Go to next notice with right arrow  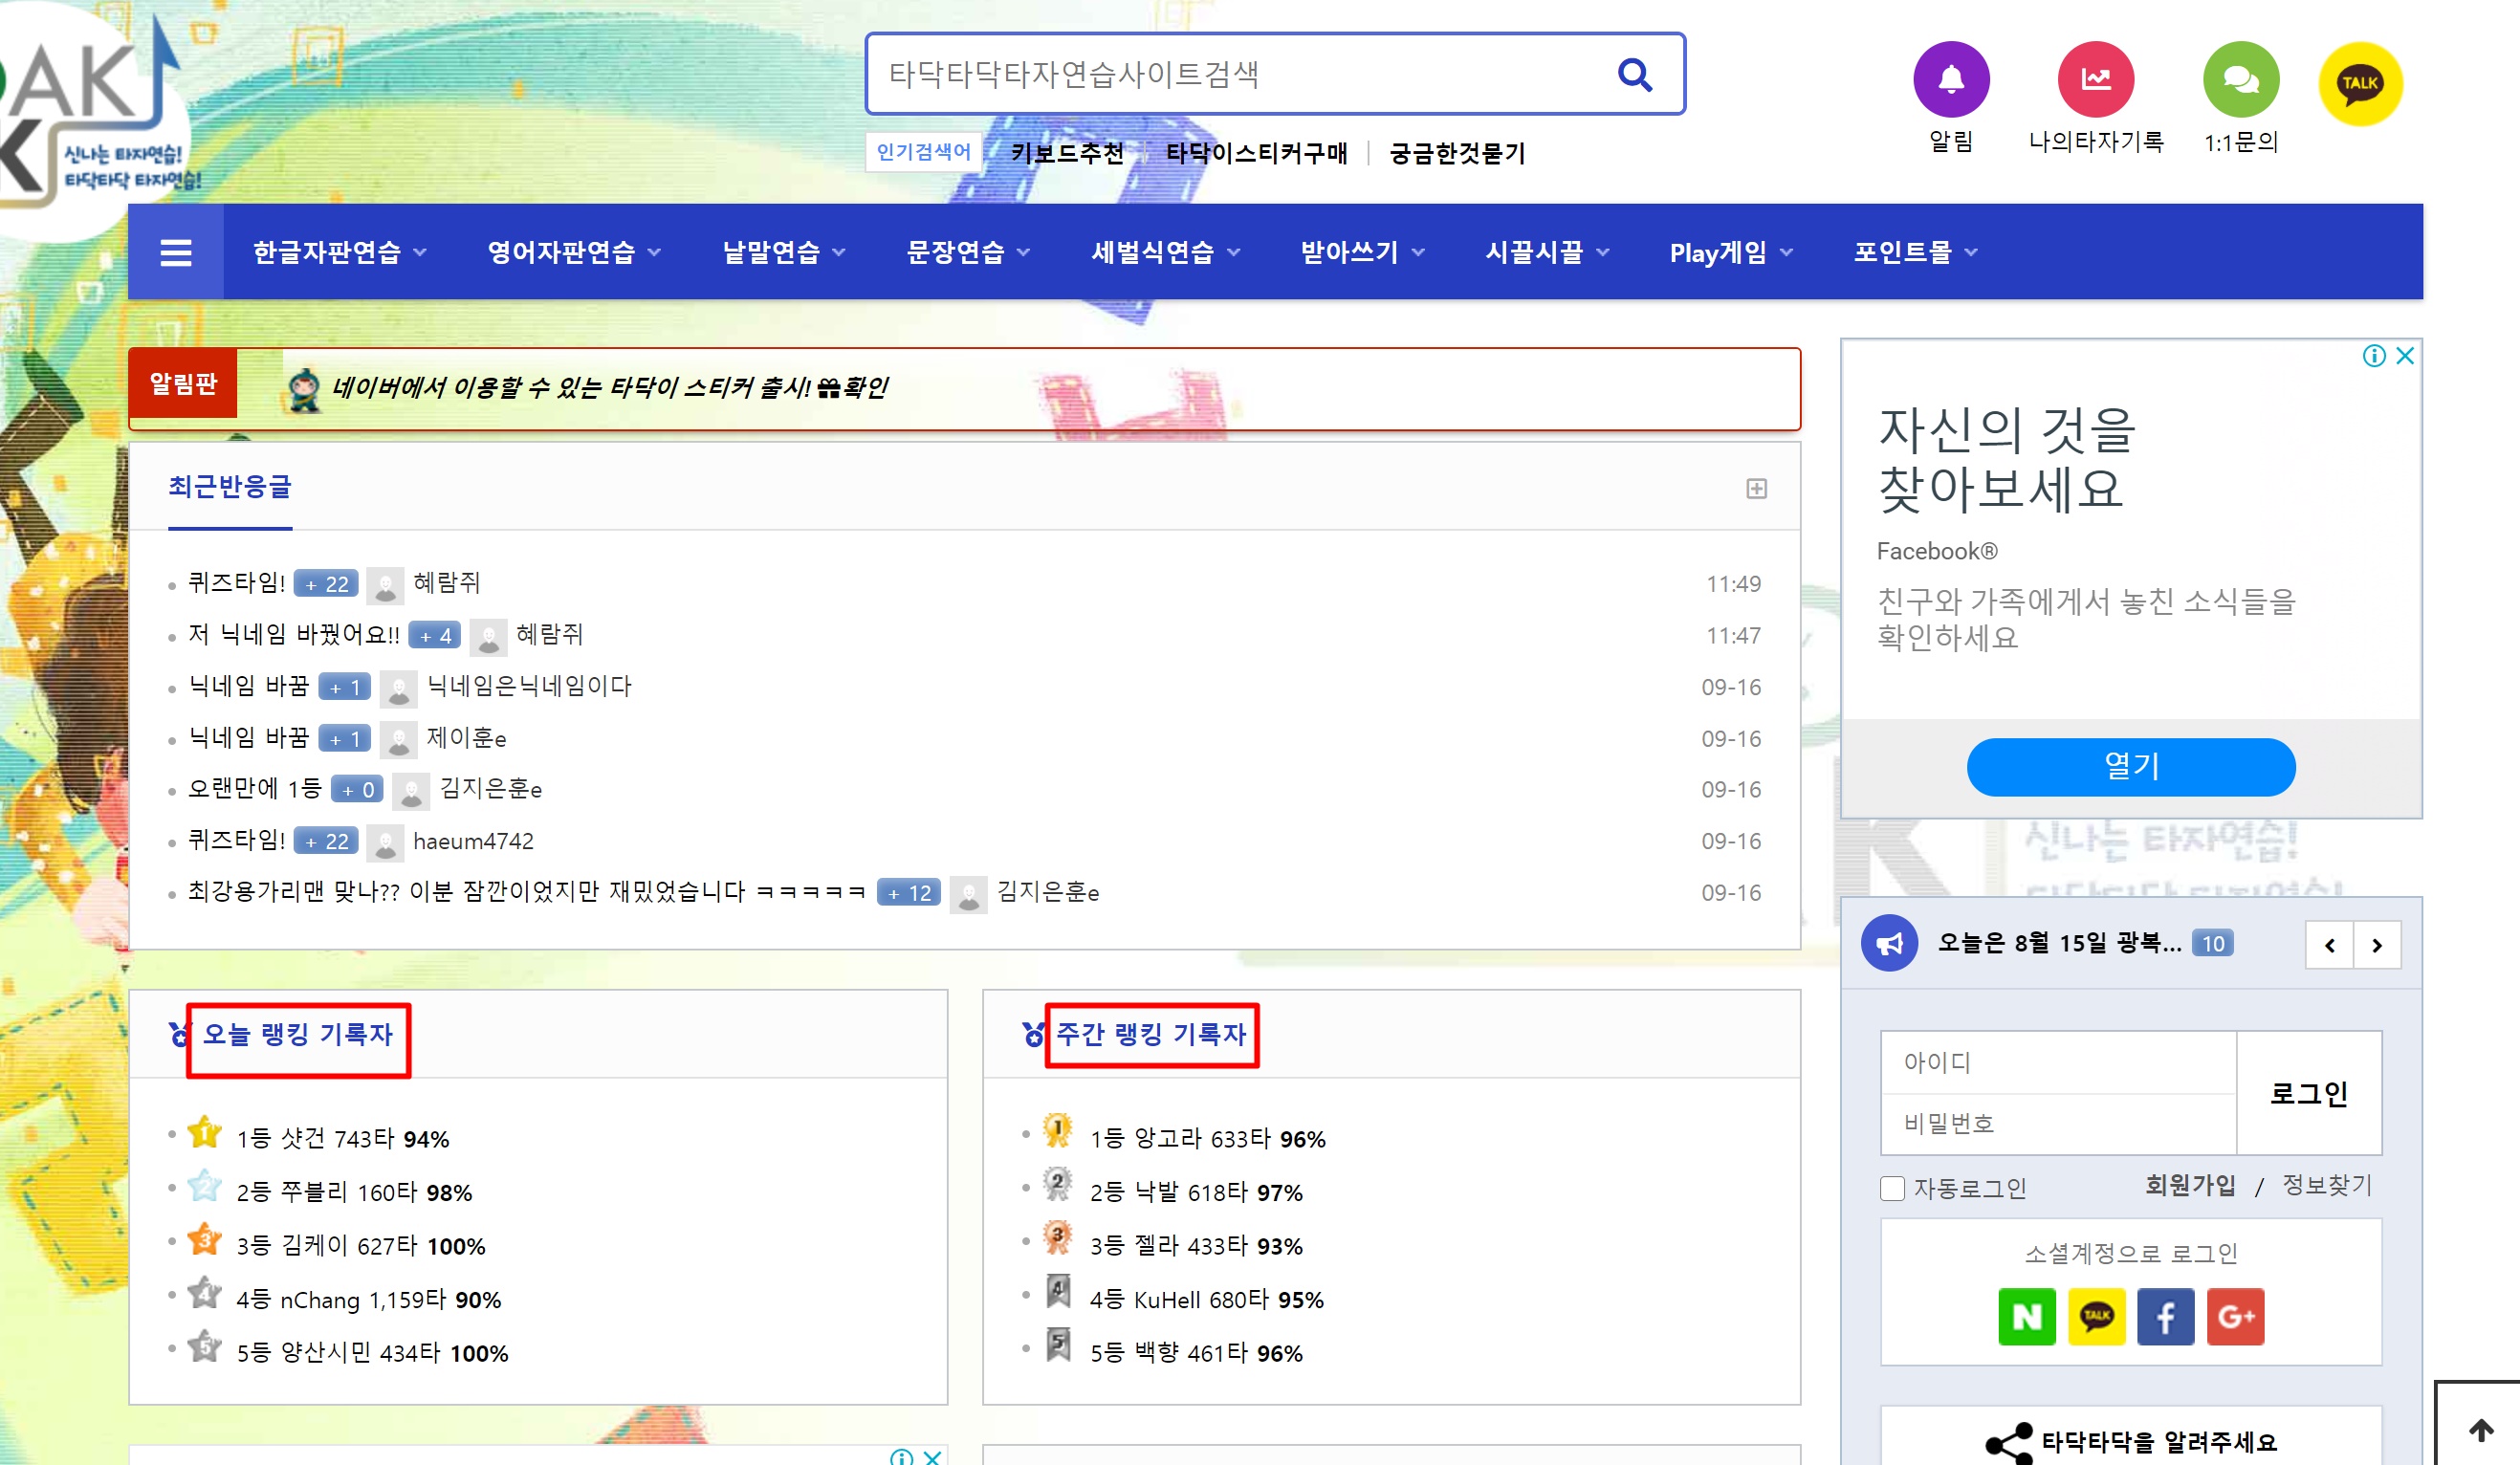(x=2377, y=945)
